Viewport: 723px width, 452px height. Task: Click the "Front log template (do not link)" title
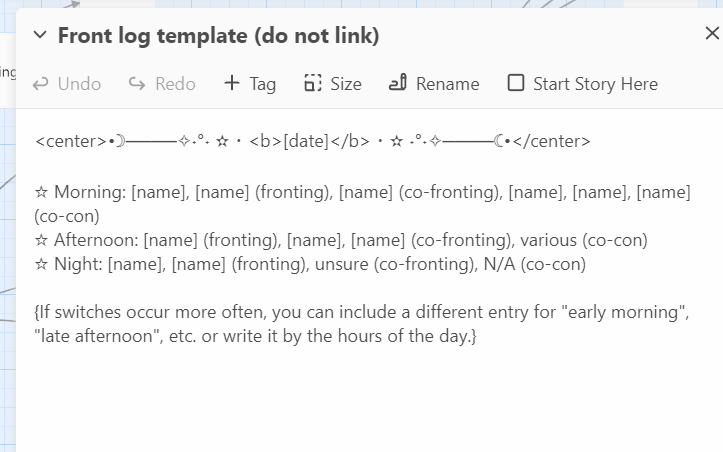218,36
